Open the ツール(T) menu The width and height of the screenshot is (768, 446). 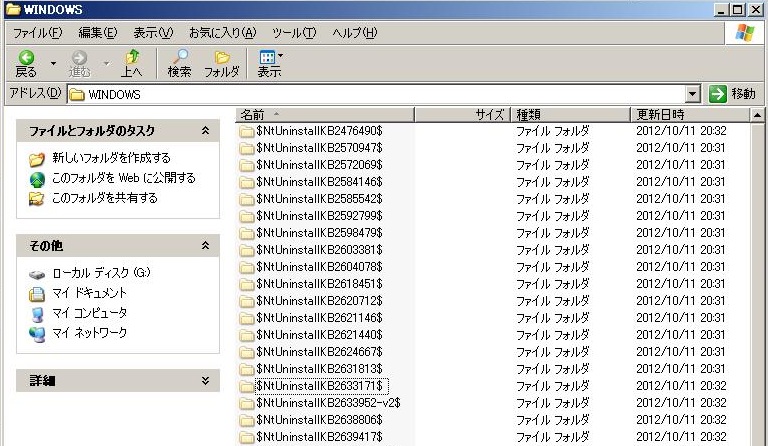294,33
